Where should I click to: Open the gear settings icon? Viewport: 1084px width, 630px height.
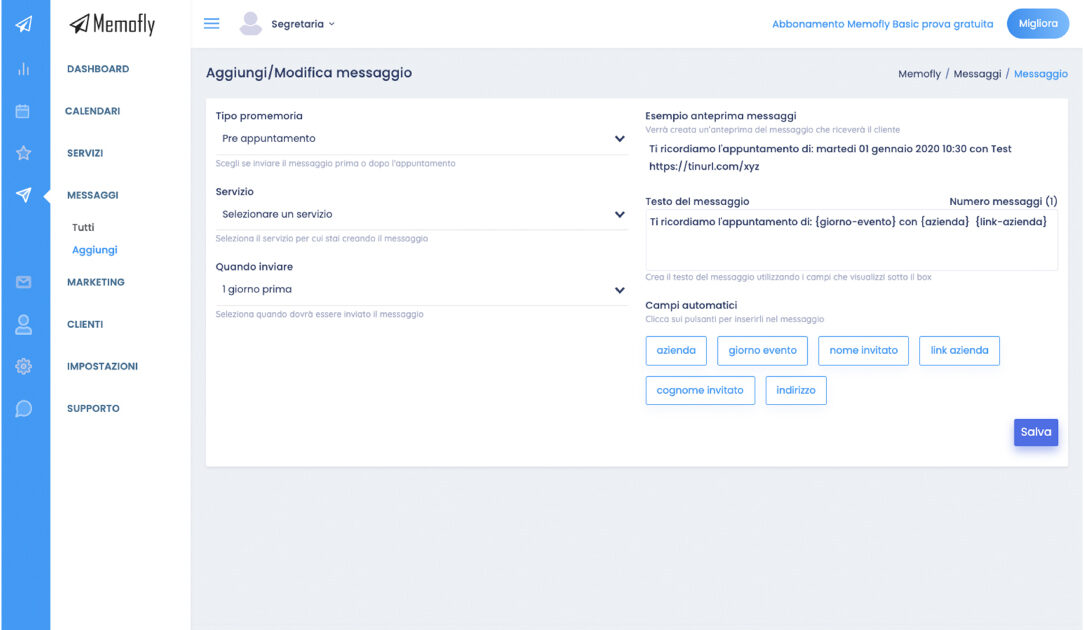click(24, 366)
